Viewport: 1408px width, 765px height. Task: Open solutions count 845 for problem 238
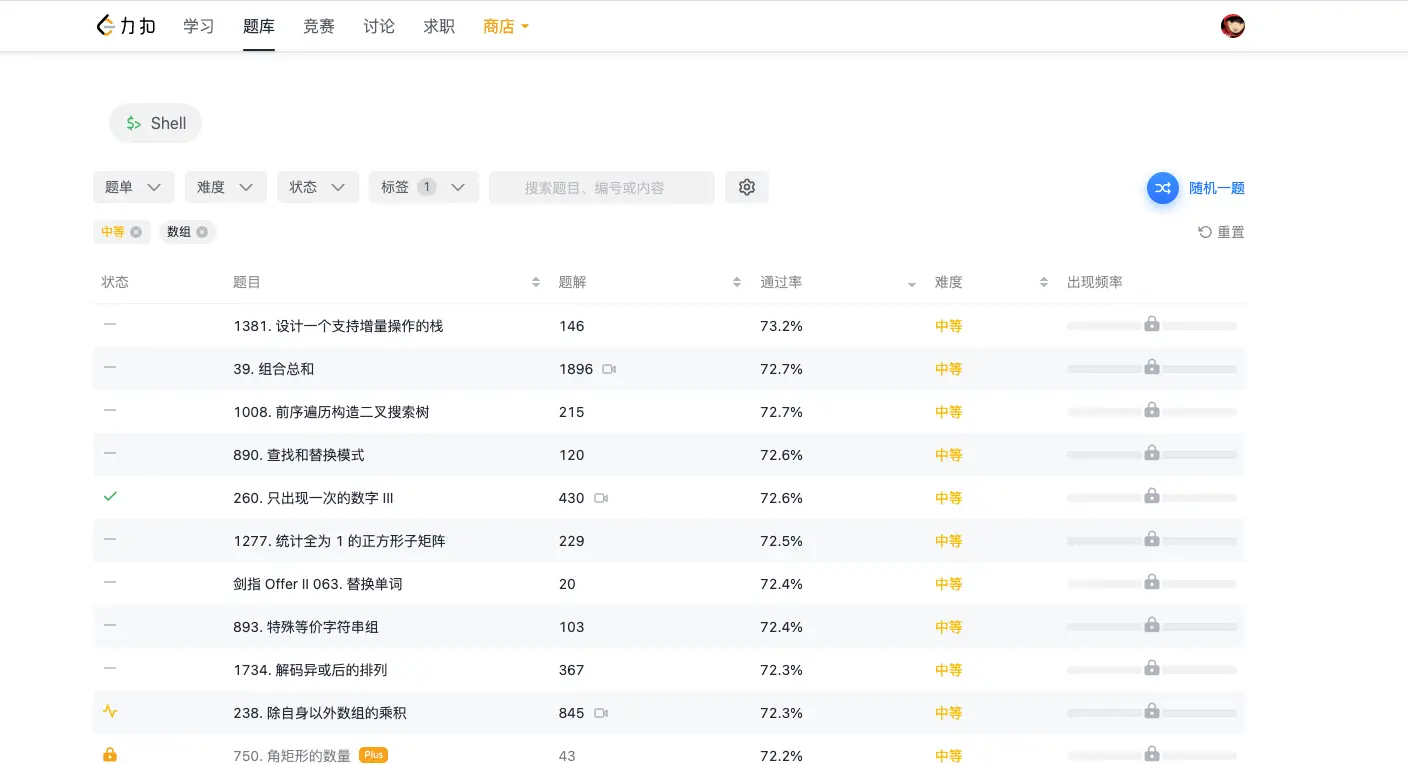coord(572,713)
